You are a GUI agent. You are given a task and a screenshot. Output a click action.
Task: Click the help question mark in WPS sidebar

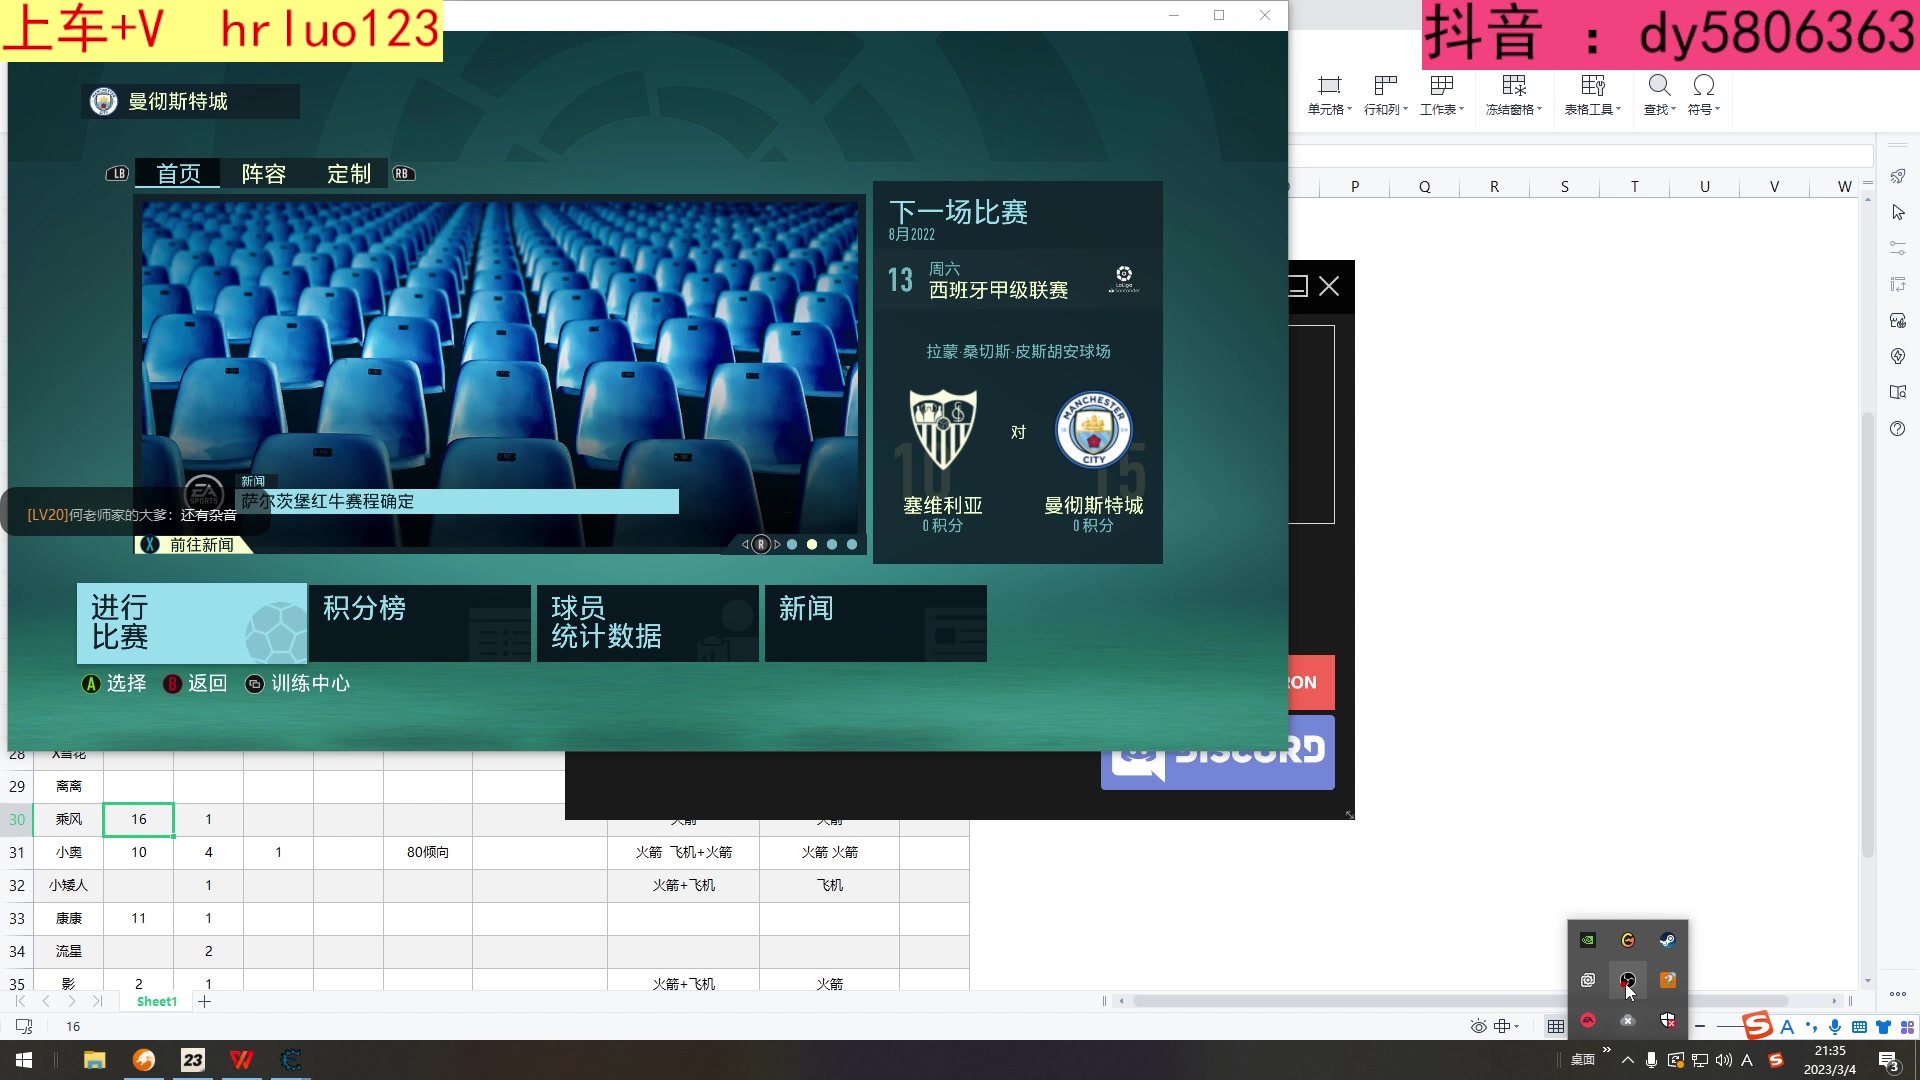(1898, 429)
